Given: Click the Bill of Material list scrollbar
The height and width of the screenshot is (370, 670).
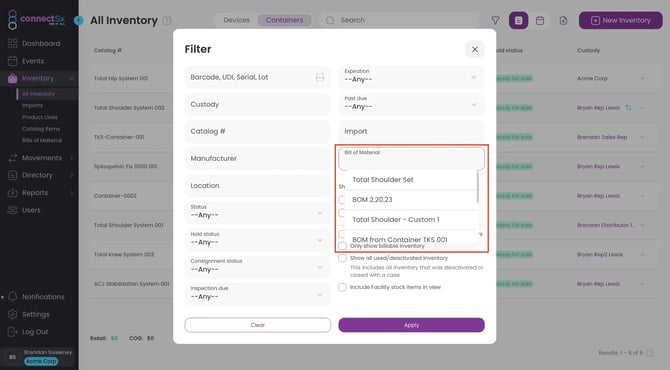Looking at the screenshot, I should click(x=477, y=188).
